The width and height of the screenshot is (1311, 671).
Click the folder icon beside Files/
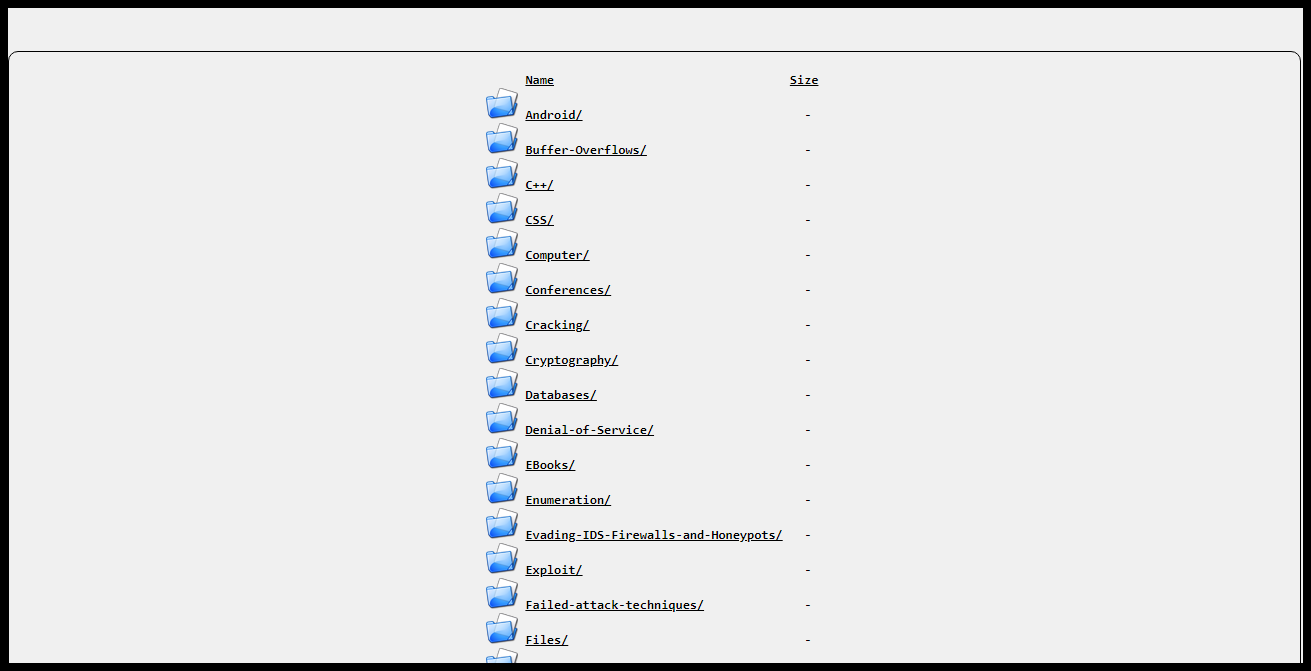[x=502, y=629]
